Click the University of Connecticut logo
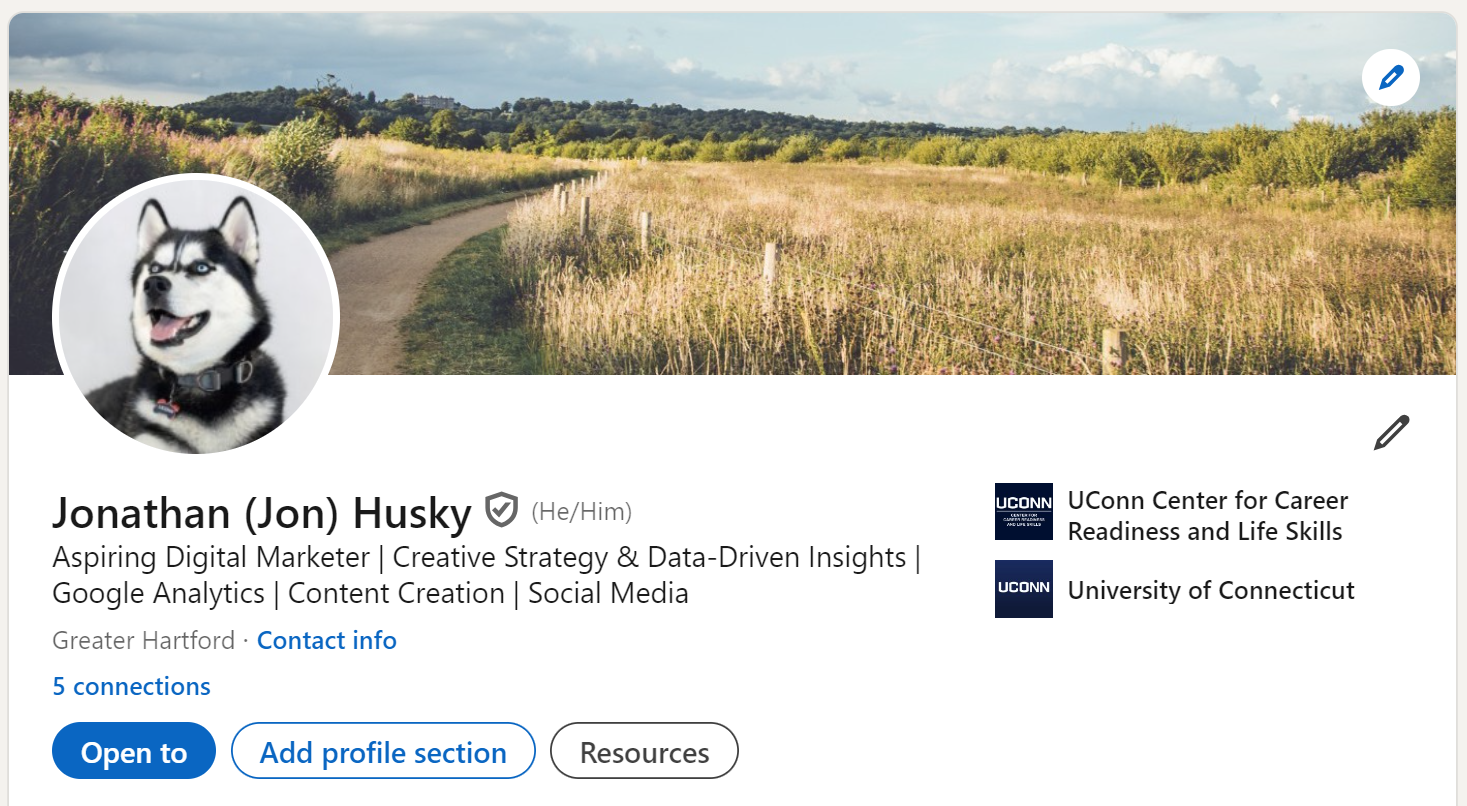 pos(1022,589)
